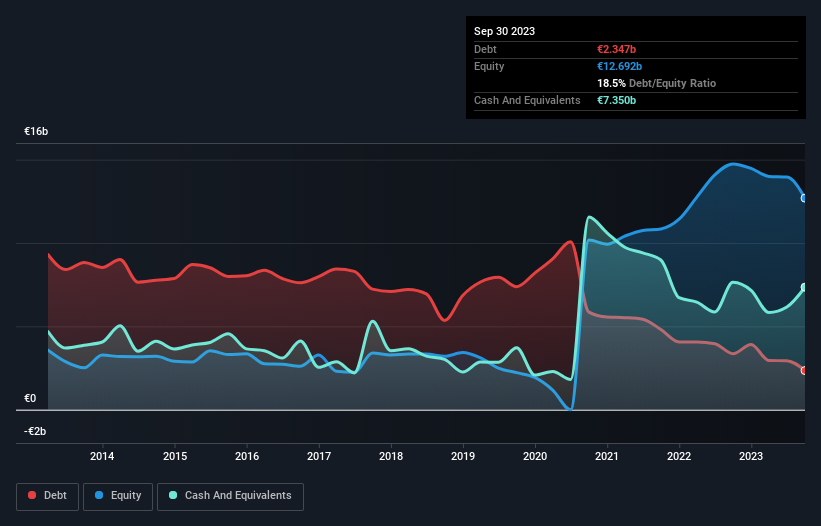Click the red Debt legend dot
821x526 pixels.
coord(32,495)
